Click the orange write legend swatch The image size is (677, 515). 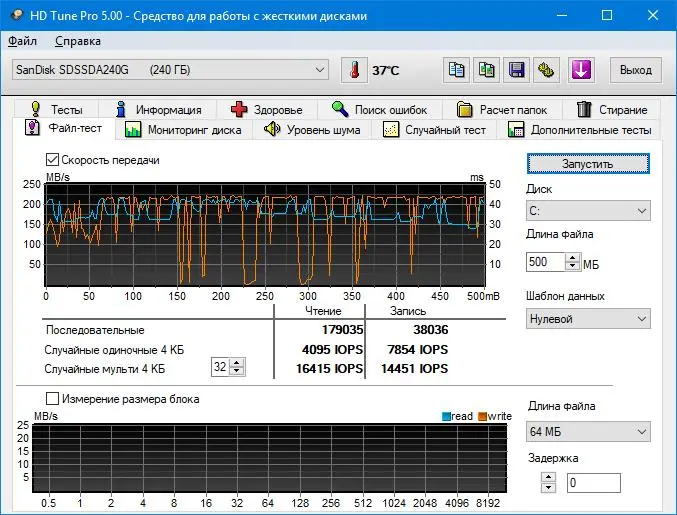pos(482,416)
